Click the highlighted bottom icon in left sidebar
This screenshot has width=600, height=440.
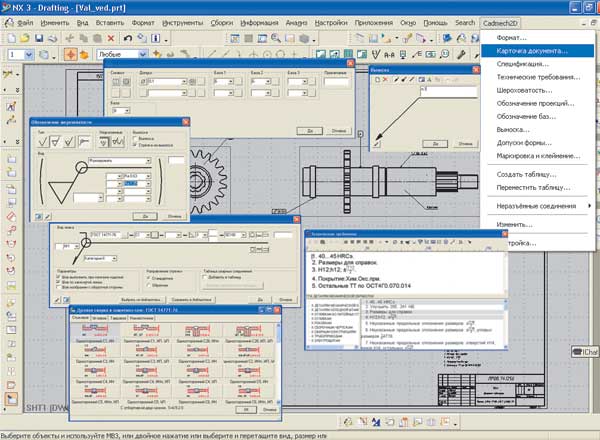(x=11, y=399)
